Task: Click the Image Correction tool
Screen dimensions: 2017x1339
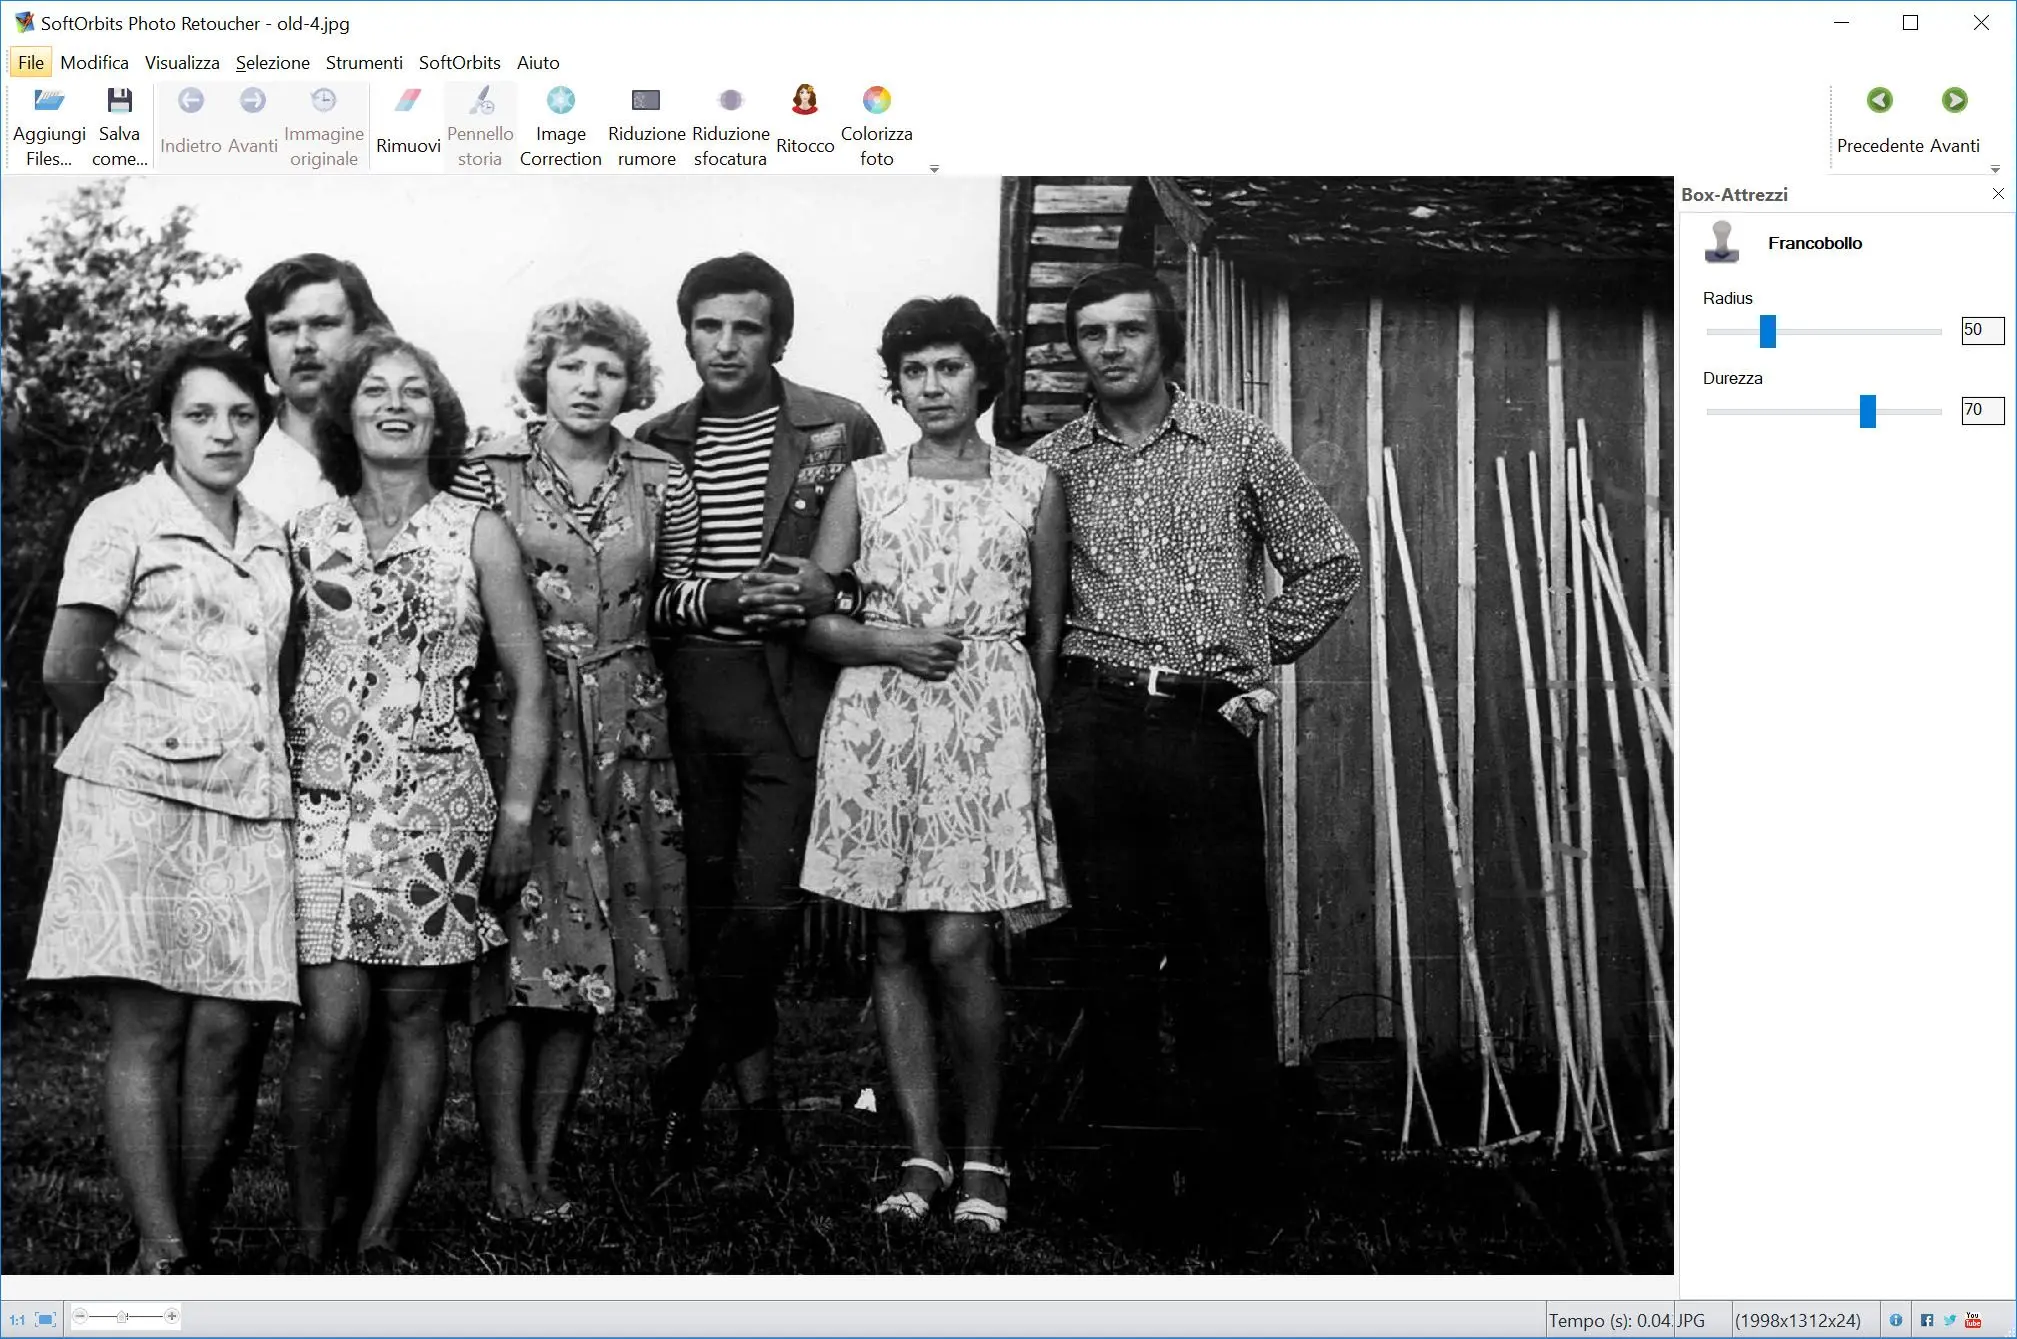Action: point(559,123)
